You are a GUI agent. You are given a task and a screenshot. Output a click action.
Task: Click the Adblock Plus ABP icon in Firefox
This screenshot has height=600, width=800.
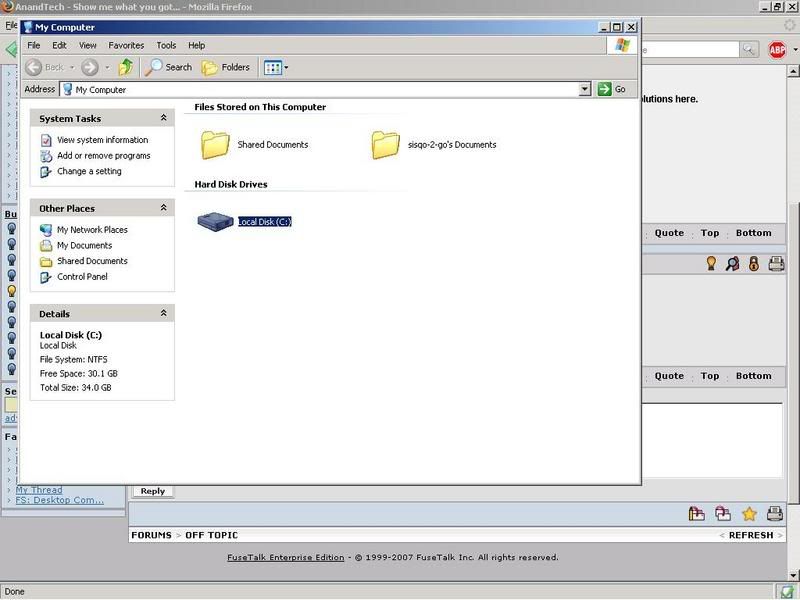pyautogui.click(x=777, y=50)
